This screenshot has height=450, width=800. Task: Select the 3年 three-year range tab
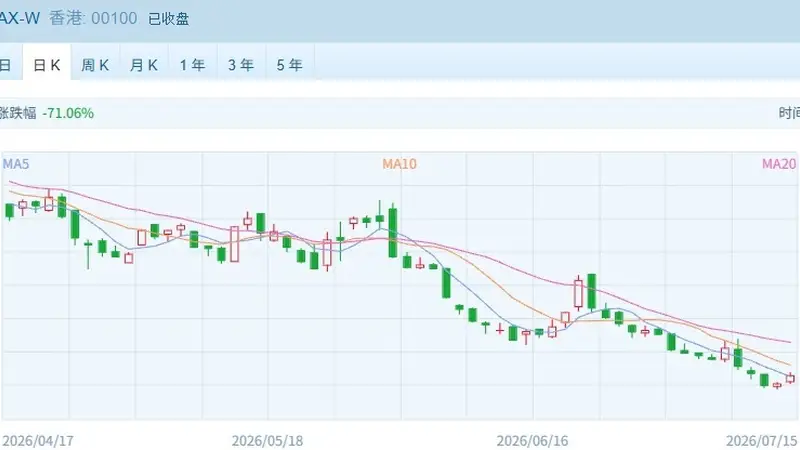[x=241, y=65]
